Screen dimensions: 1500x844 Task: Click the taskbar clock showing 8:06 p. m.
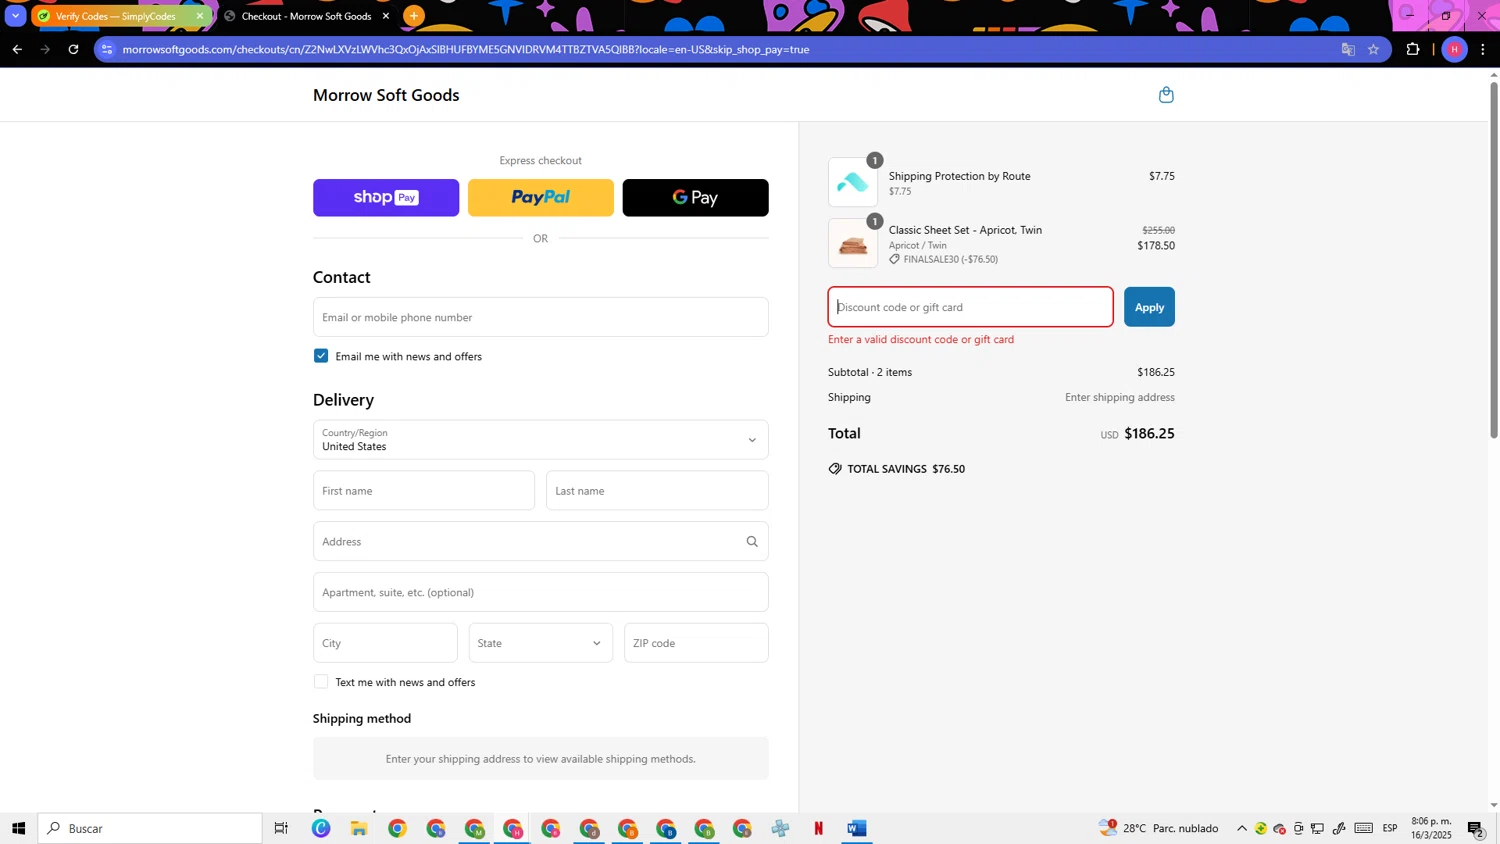click(x=1431, y=828)
